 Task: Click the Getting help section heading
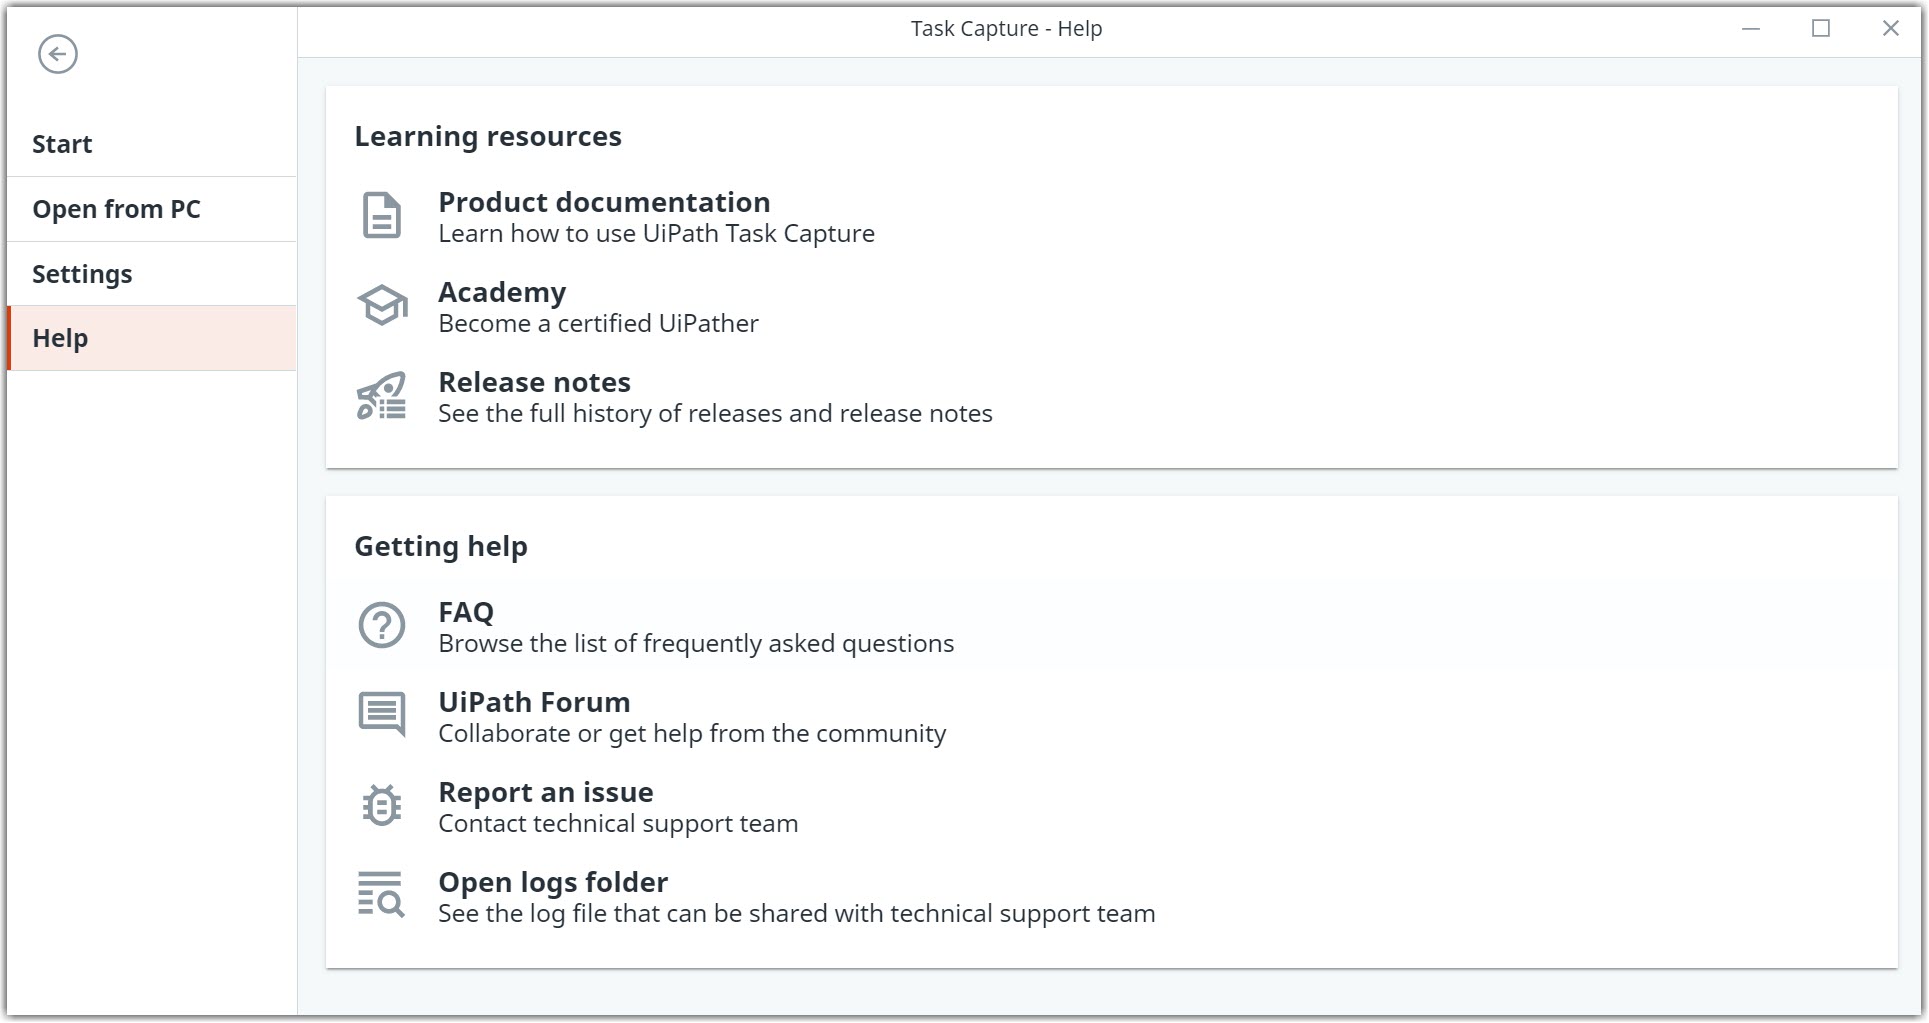click(x=440, y=546)
